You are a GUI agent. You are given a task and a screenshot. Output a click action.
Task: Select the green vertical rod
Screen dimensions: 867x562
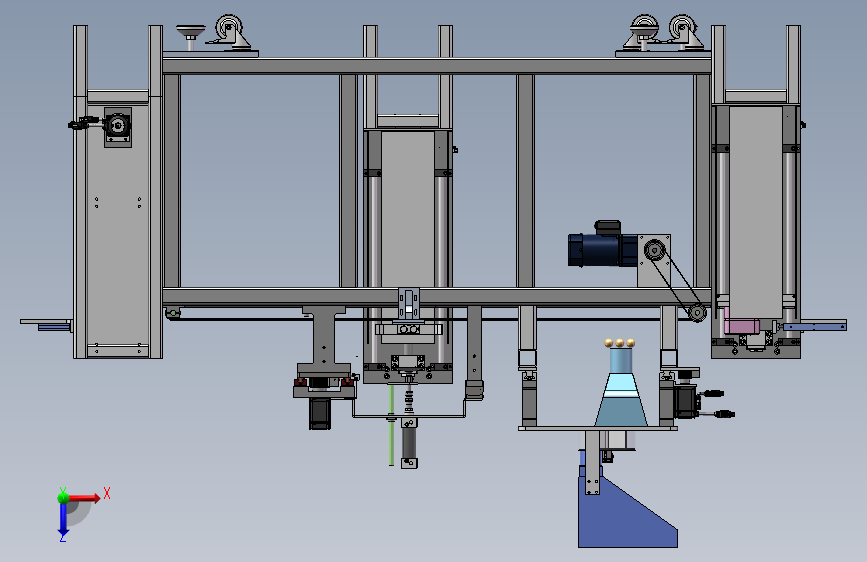tap(391, 425)
